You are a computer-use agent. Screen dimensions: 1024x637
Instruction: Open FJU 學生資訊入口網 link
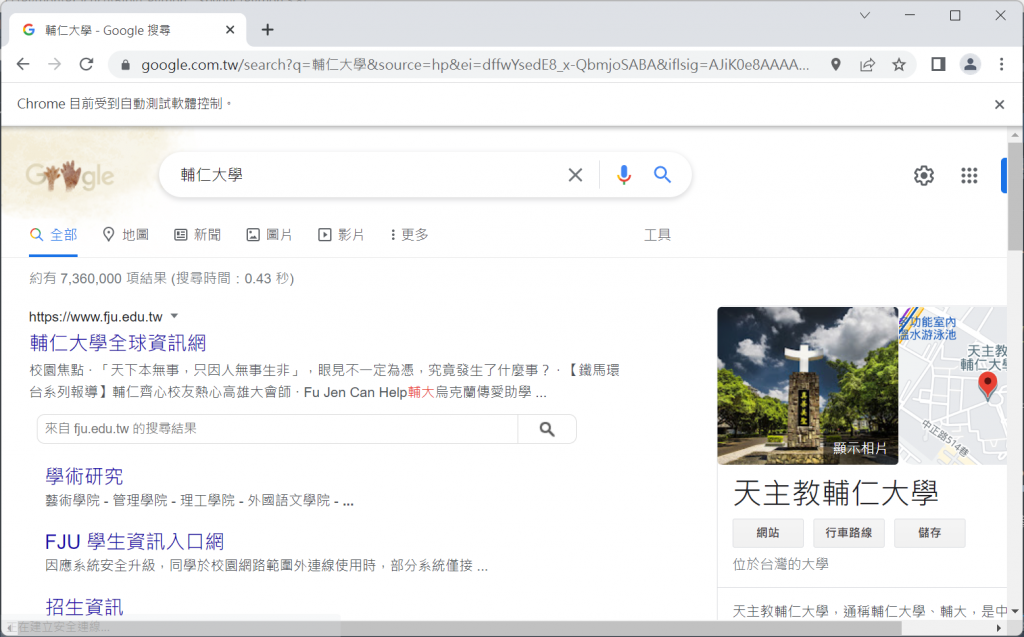(135, 542)
